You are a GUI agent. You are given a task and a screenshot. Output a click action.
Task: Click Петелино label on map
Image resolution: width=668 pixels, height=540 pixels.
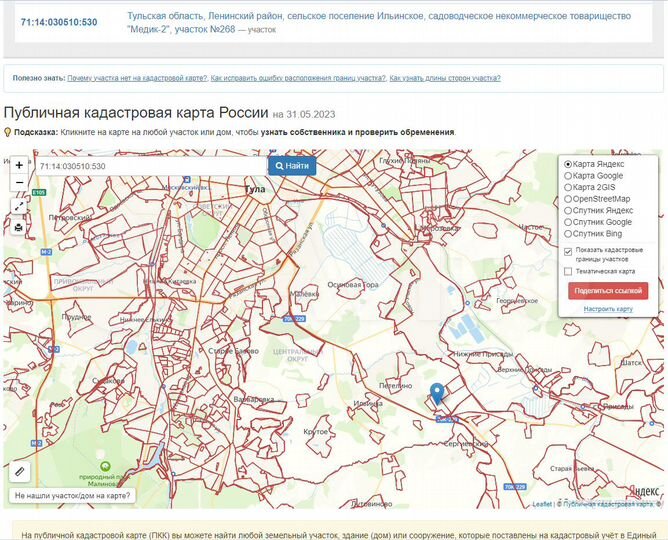(x=395, y=386)
